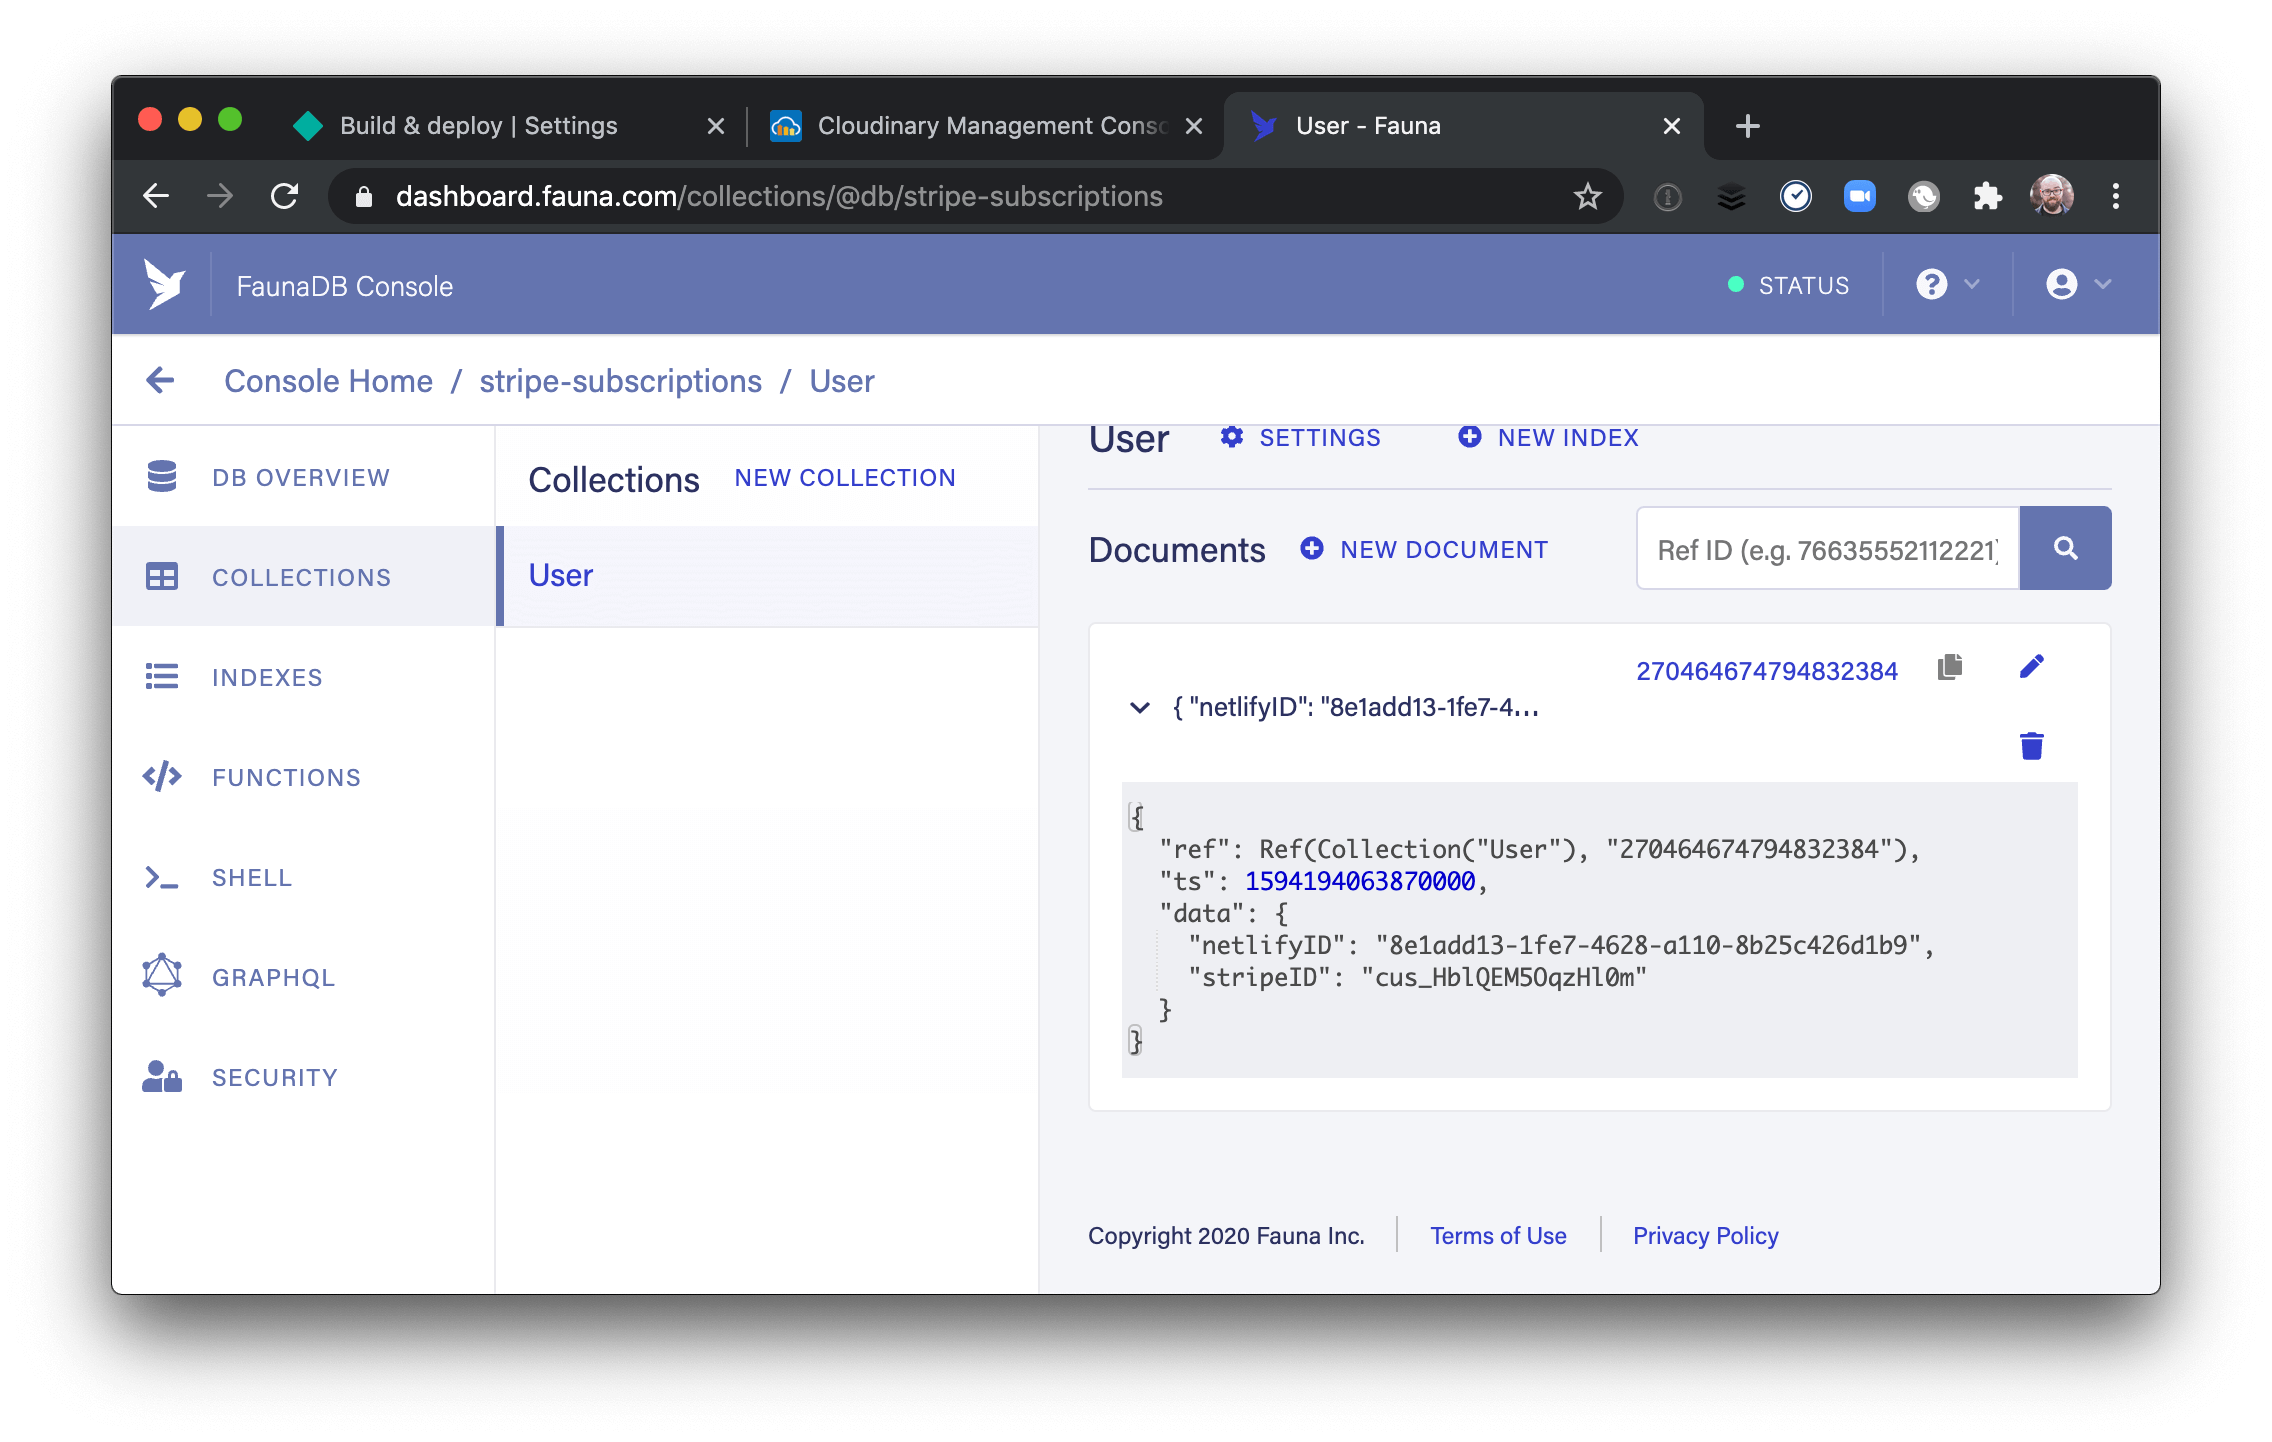Switch to the Build & deploy Settings tab
The width and height of the screenshot is (2272, 1442).
[477, 125]
